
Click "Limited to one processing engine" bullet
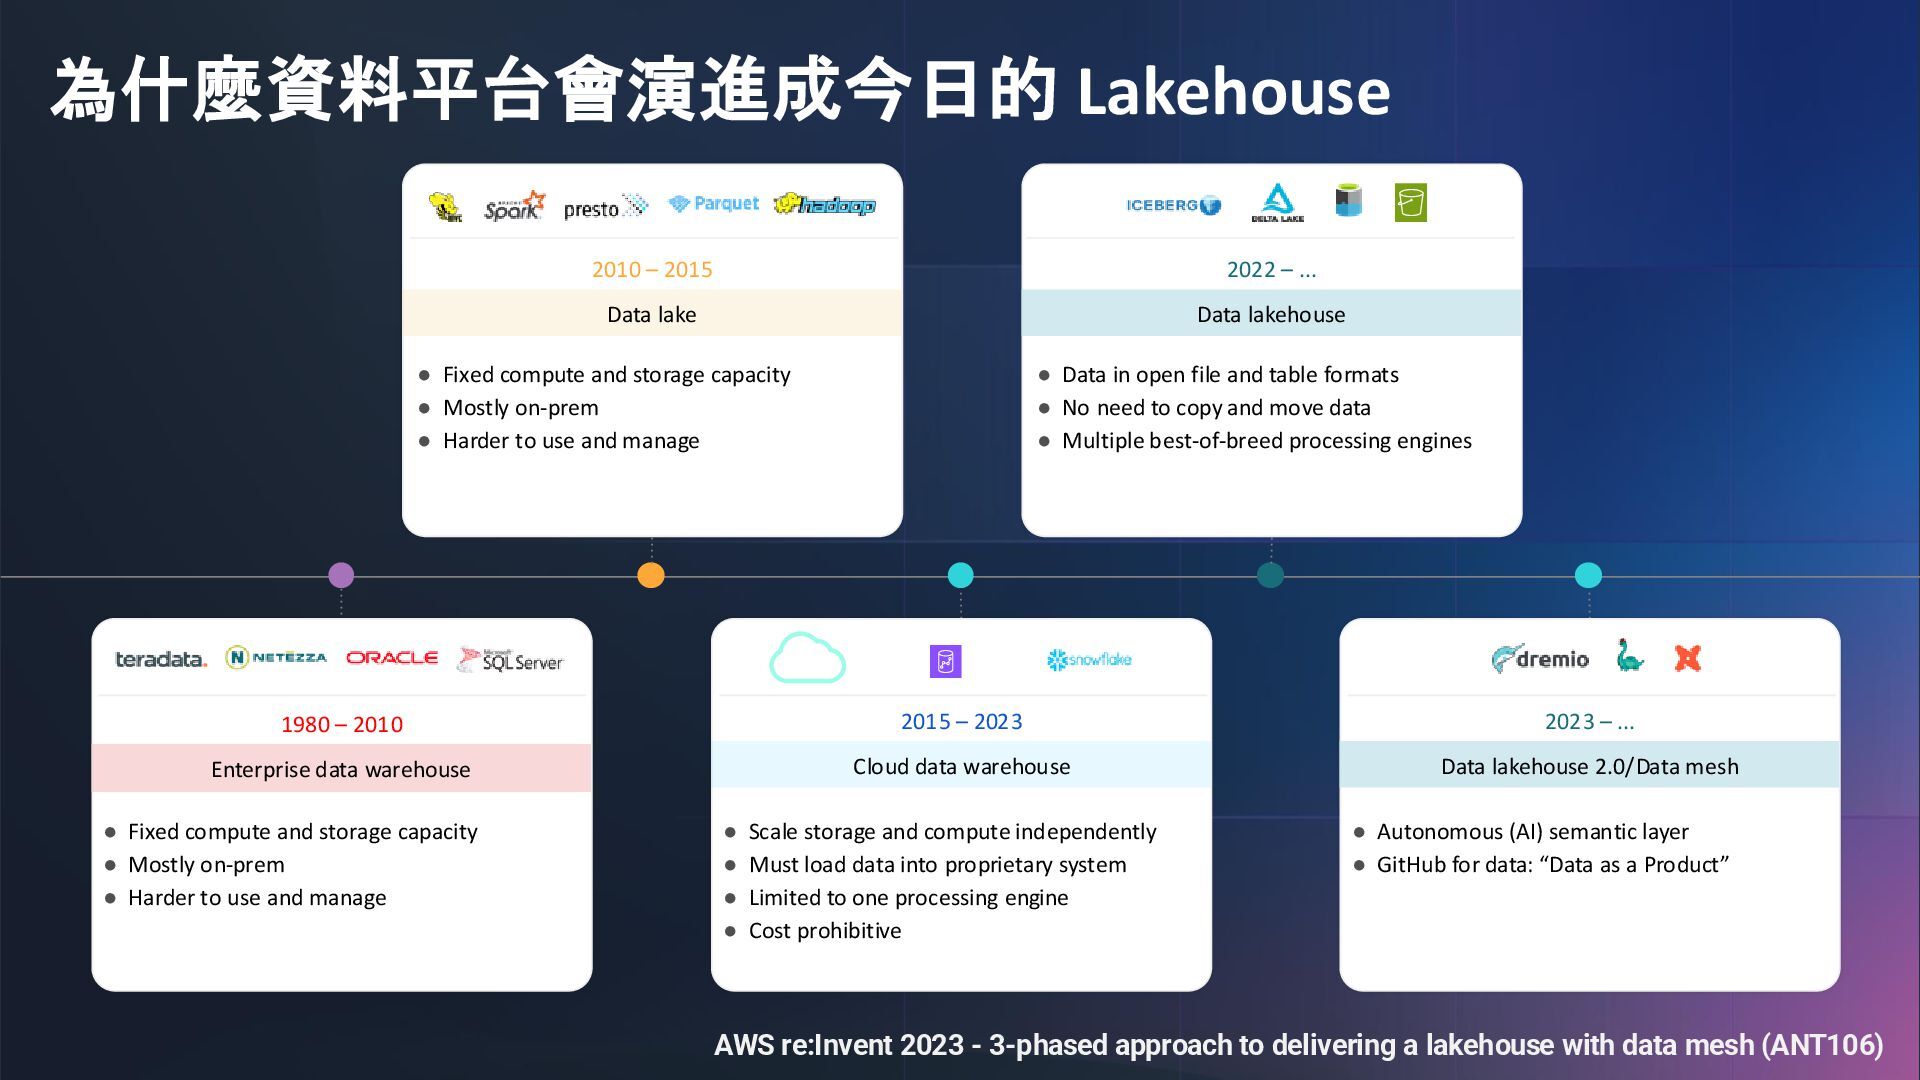[908, 898]
